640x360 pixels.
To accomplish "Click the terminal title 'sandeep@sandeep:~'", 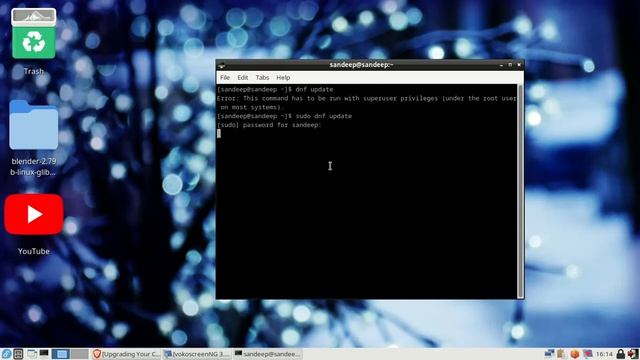I will 361,65.
